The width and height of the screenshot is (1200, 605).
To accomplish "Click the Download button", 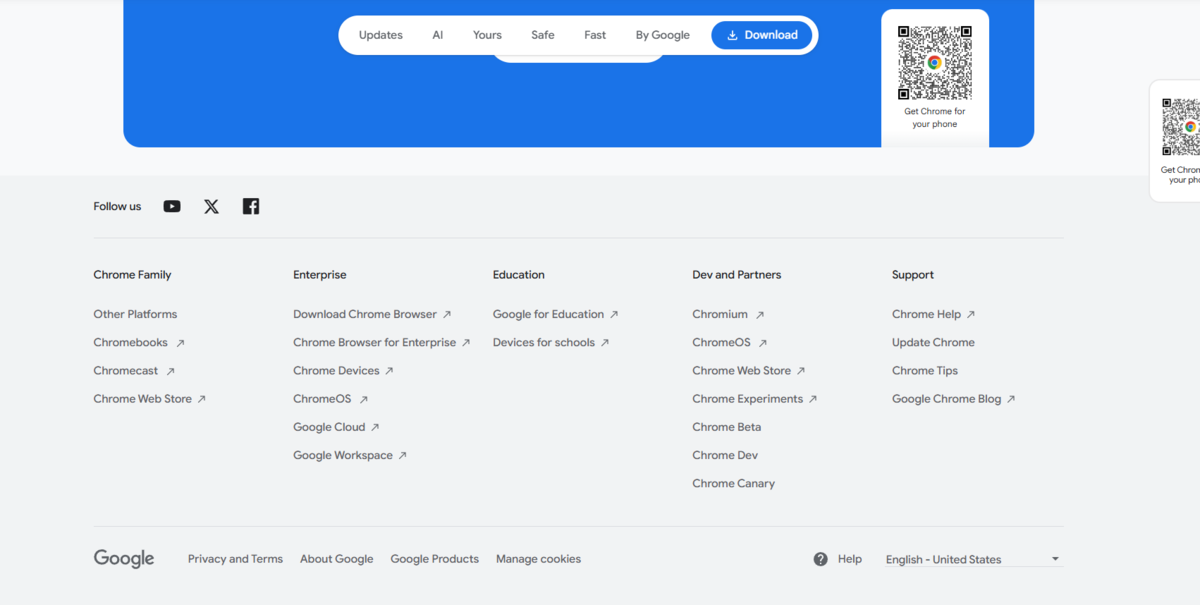I will [762, 34].
